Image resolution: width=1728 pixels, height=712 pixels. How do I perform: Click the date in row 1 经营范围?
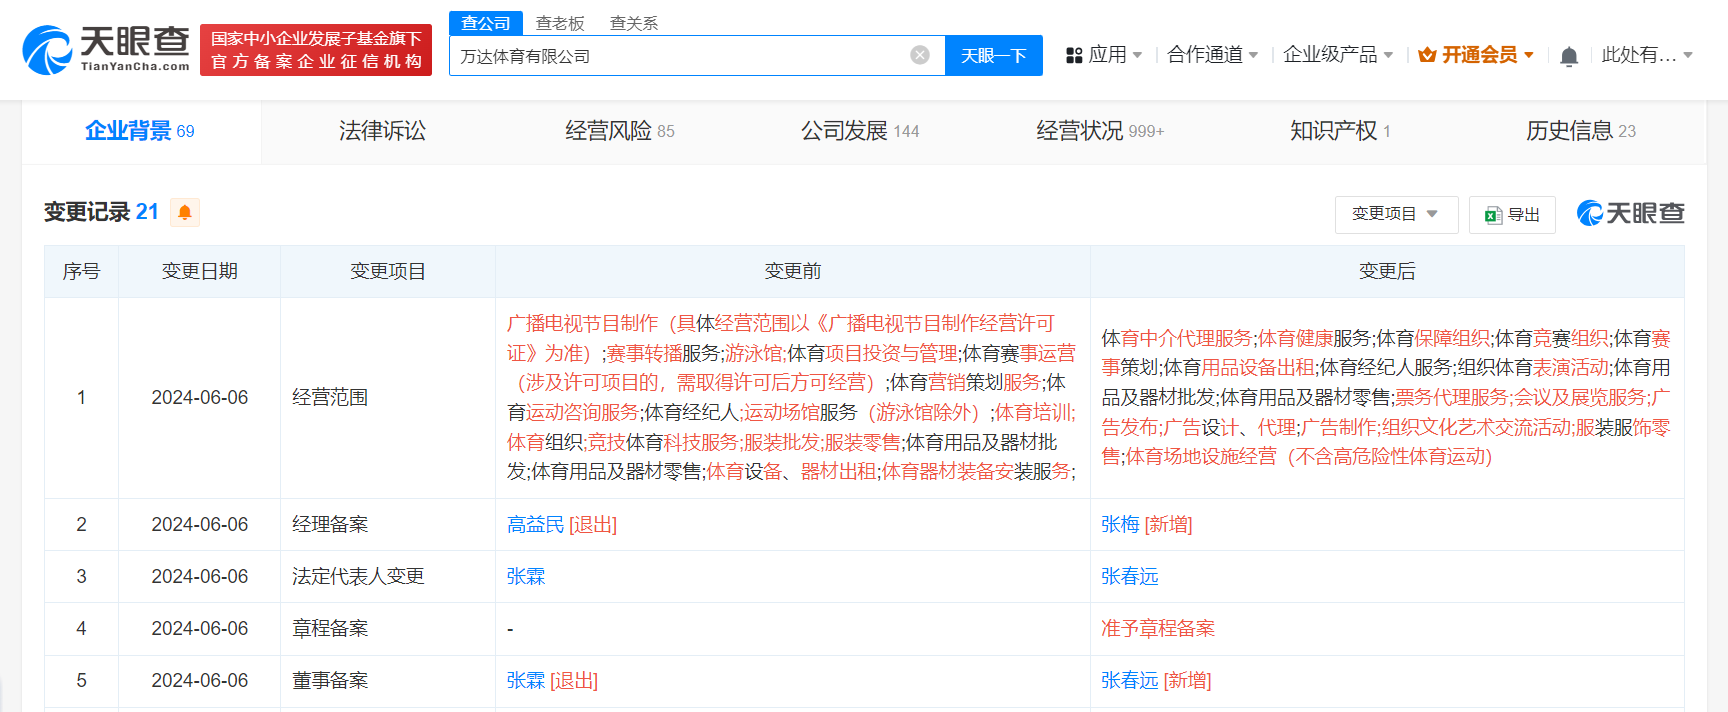200,398
